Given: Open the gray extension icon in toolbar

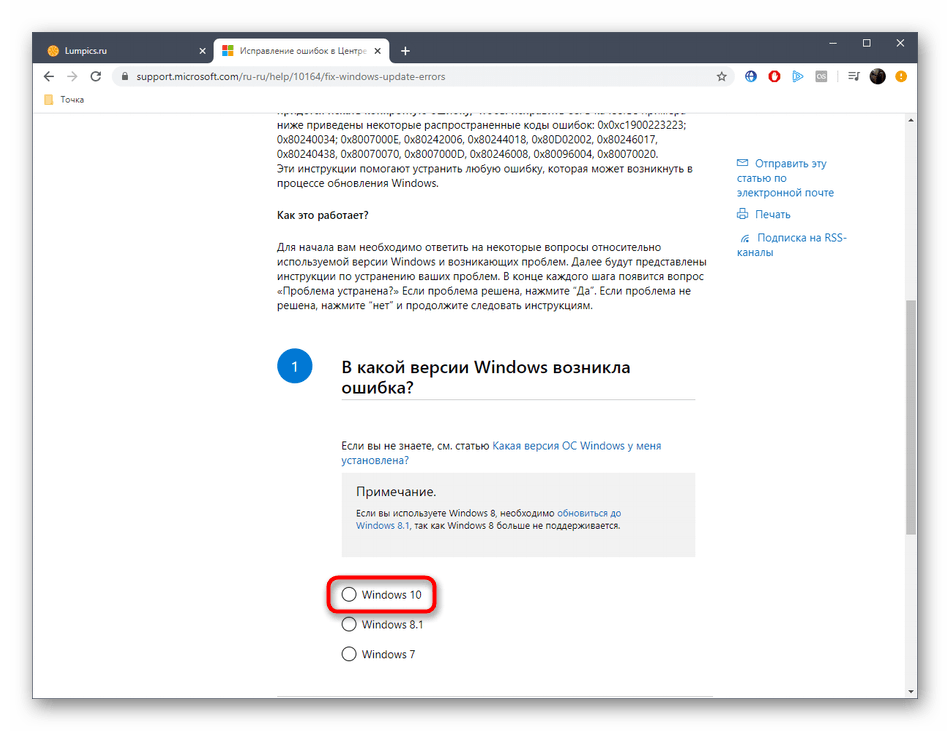Looking at the screenshot, I should tap(821, 76).
